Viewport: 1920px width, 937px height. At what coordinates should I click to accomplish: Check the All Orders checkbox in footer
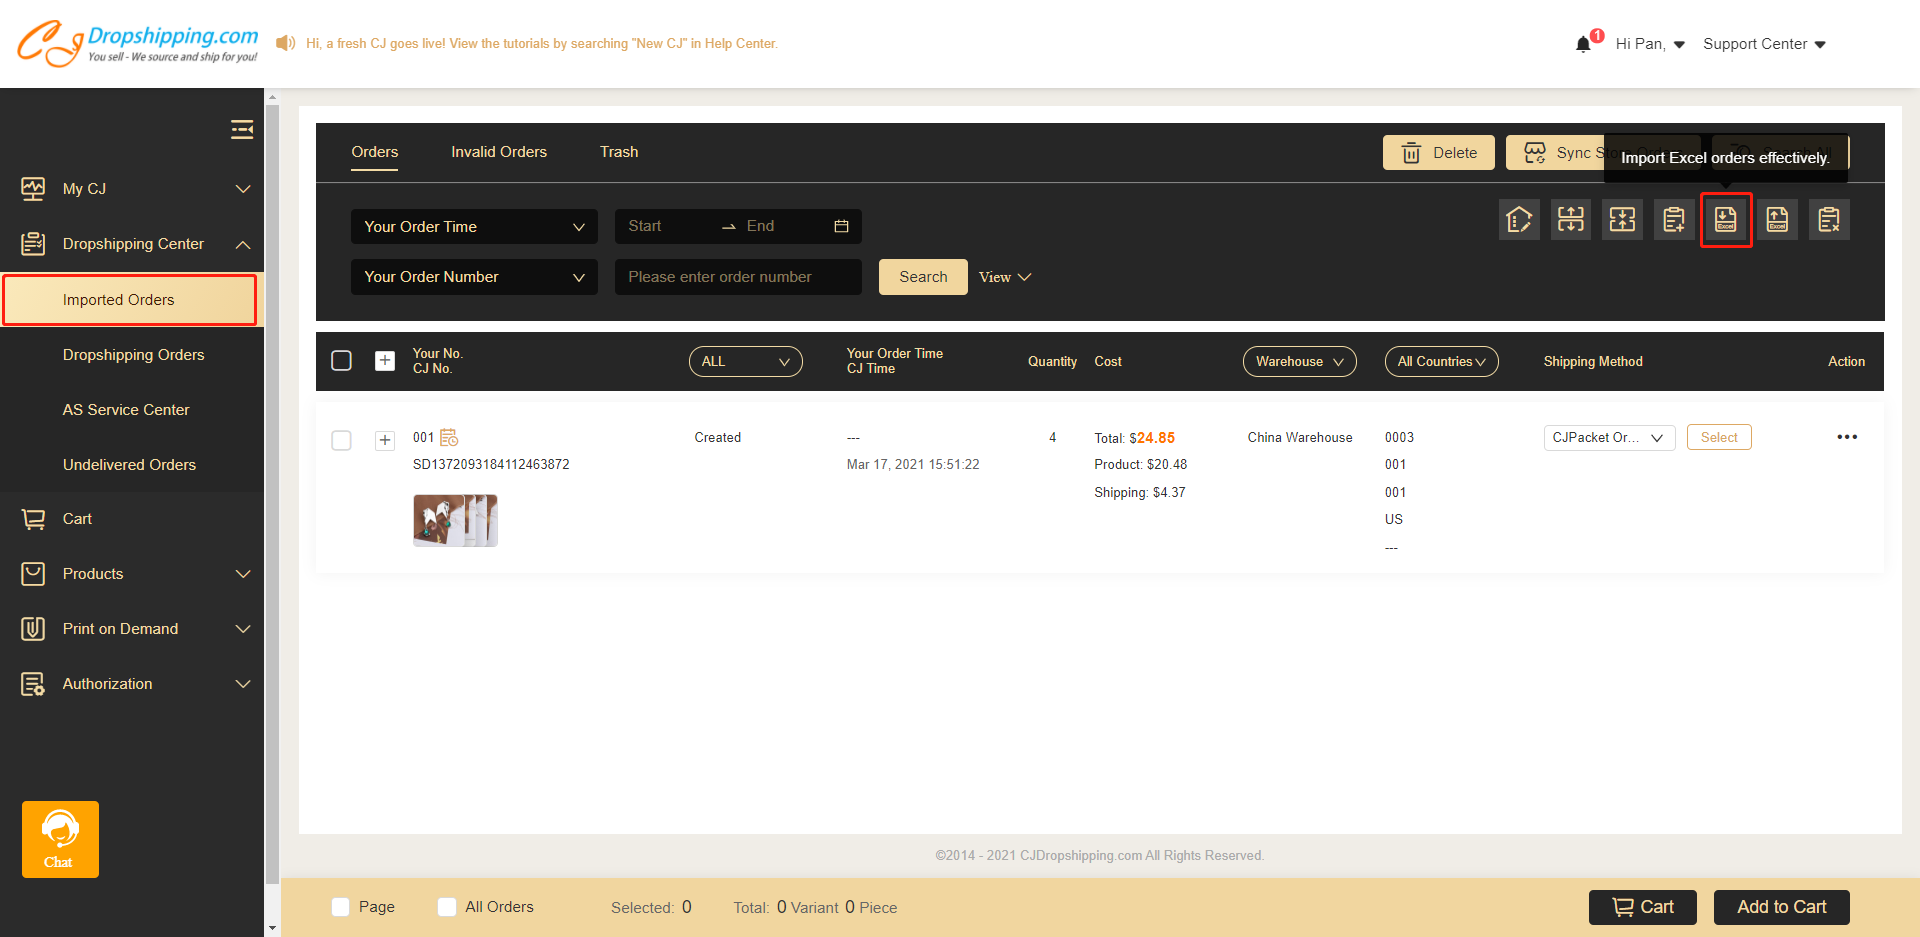tap(447, 907)
